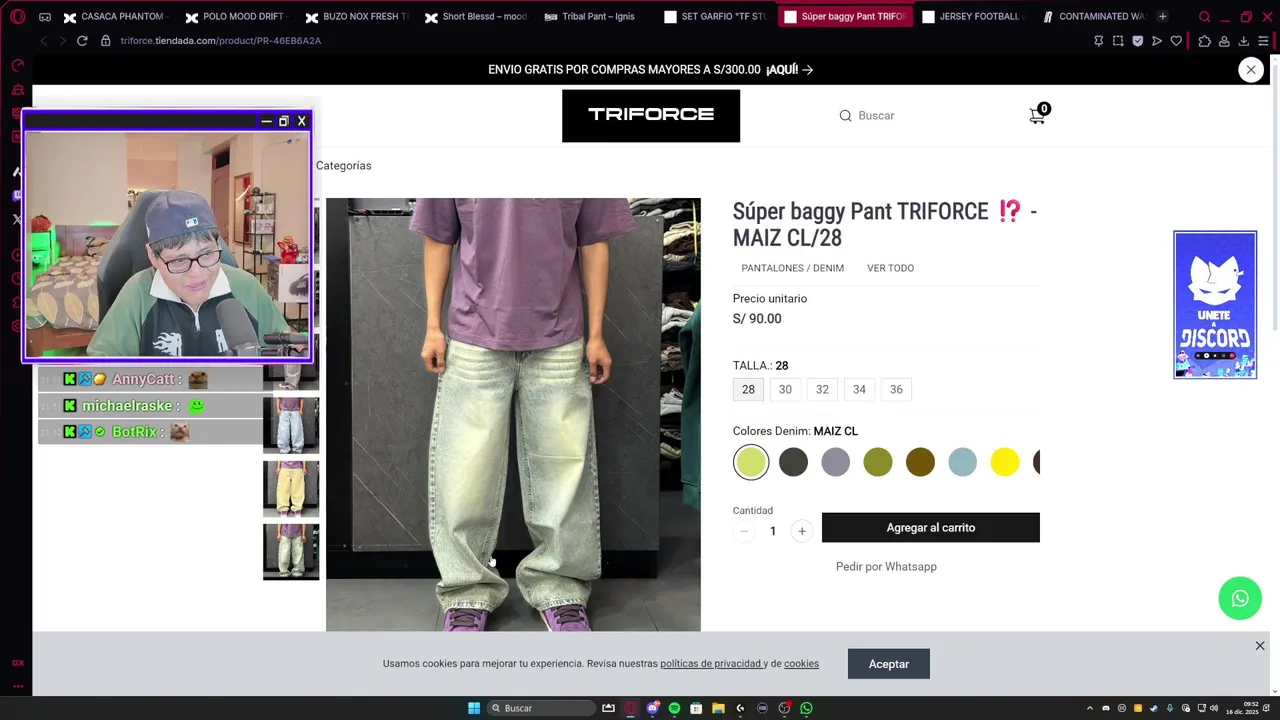Click the TRIFORCE logo
This screenshot has height=720, width=1280.
651,116
